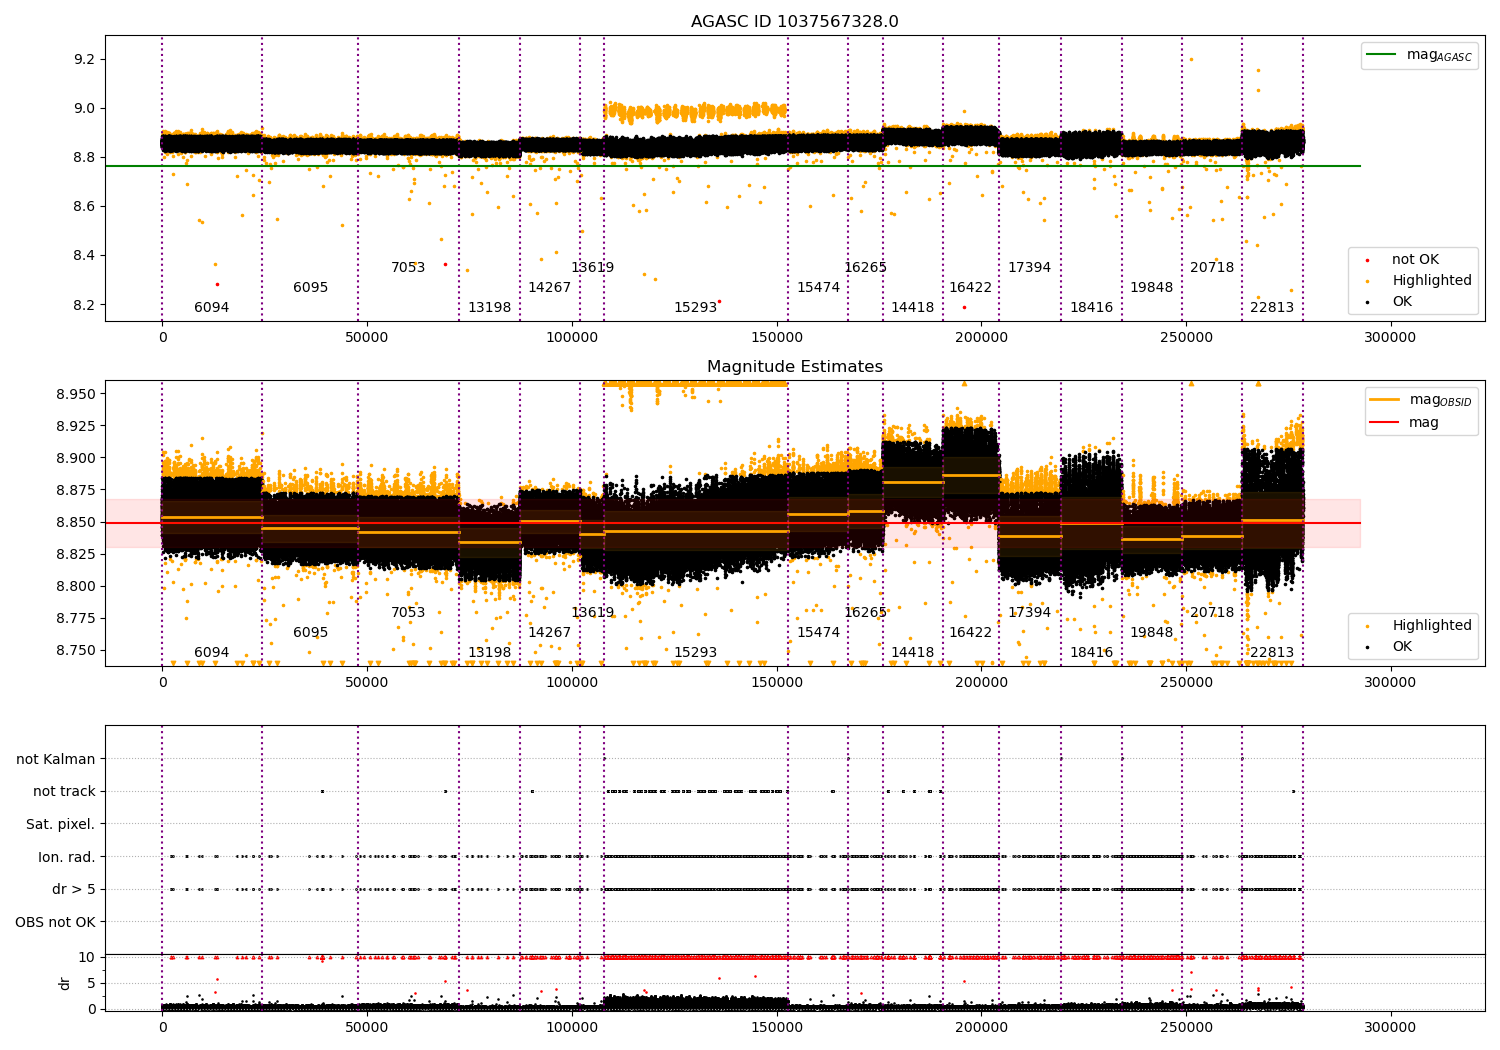Image resolution: width=1500 pixels, height=1050 pixels.
Task: Click obsid label 7053 in Magnitude Estimates plot
Action: pyautogui.click(x=408, y=613)
